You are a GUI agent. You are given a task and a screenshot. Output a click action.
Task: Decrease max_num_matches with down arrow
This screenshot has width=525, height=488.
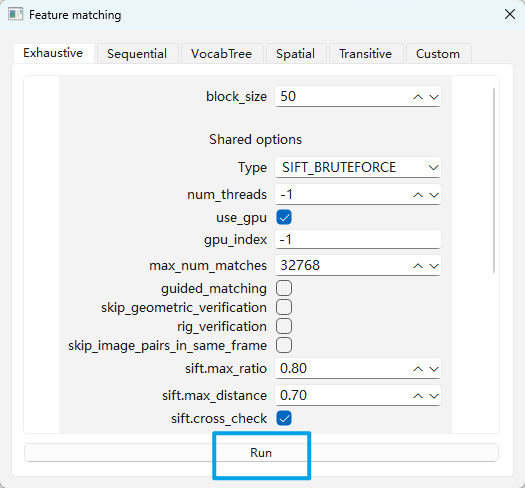(x=434, y=266)
